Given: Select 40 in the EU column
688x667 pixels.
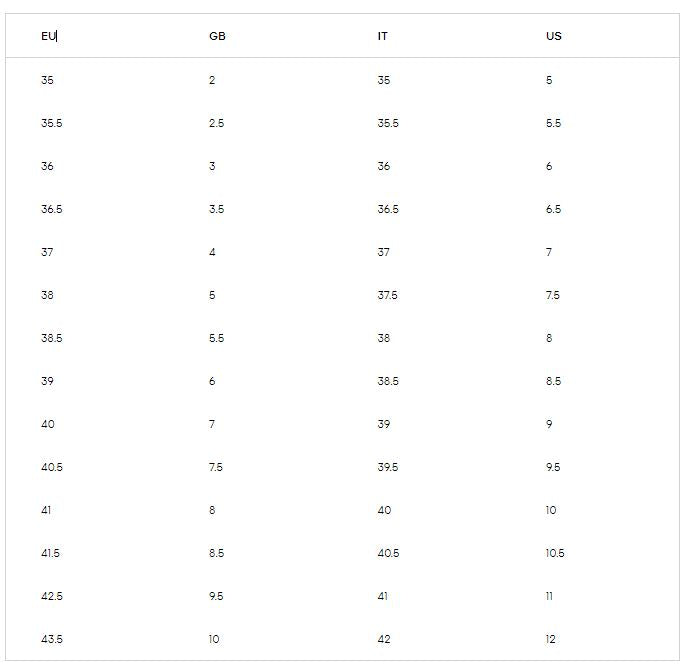Looking at the screenshot, I should 48,424.
